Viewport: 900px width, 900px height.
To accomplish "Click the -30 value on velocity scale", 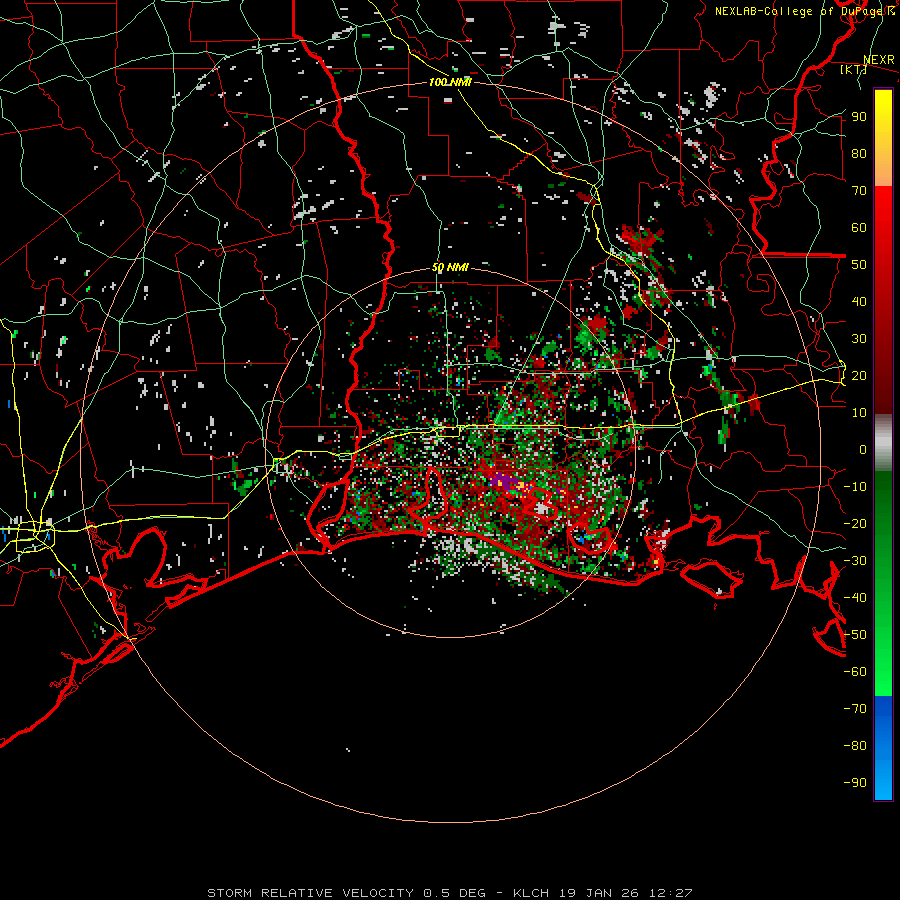I will 855,560.
